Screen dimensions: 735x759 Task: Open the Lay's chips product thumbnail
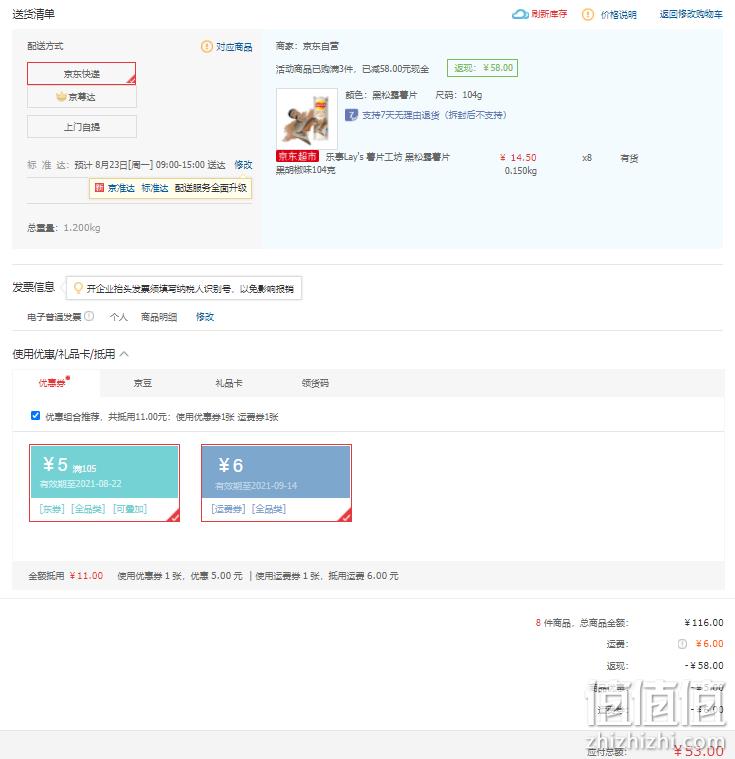coord(306,119)
